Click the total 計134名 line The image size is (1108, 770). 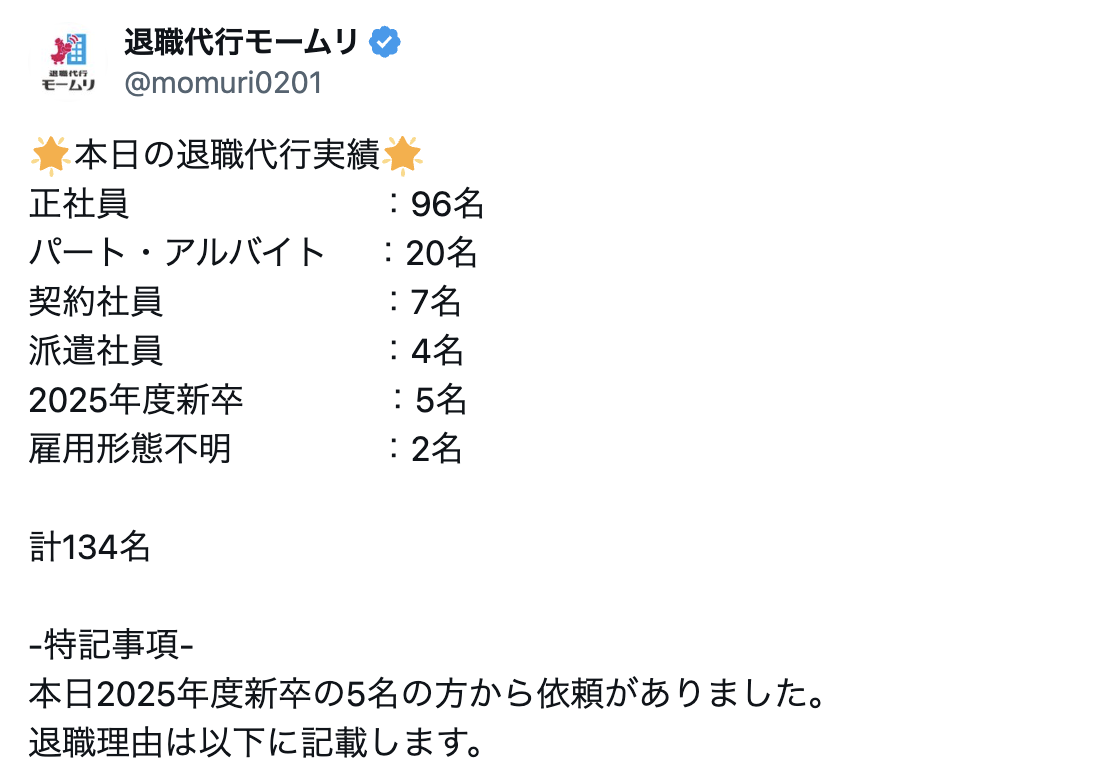pyautogui.click(x=90, y=547)
